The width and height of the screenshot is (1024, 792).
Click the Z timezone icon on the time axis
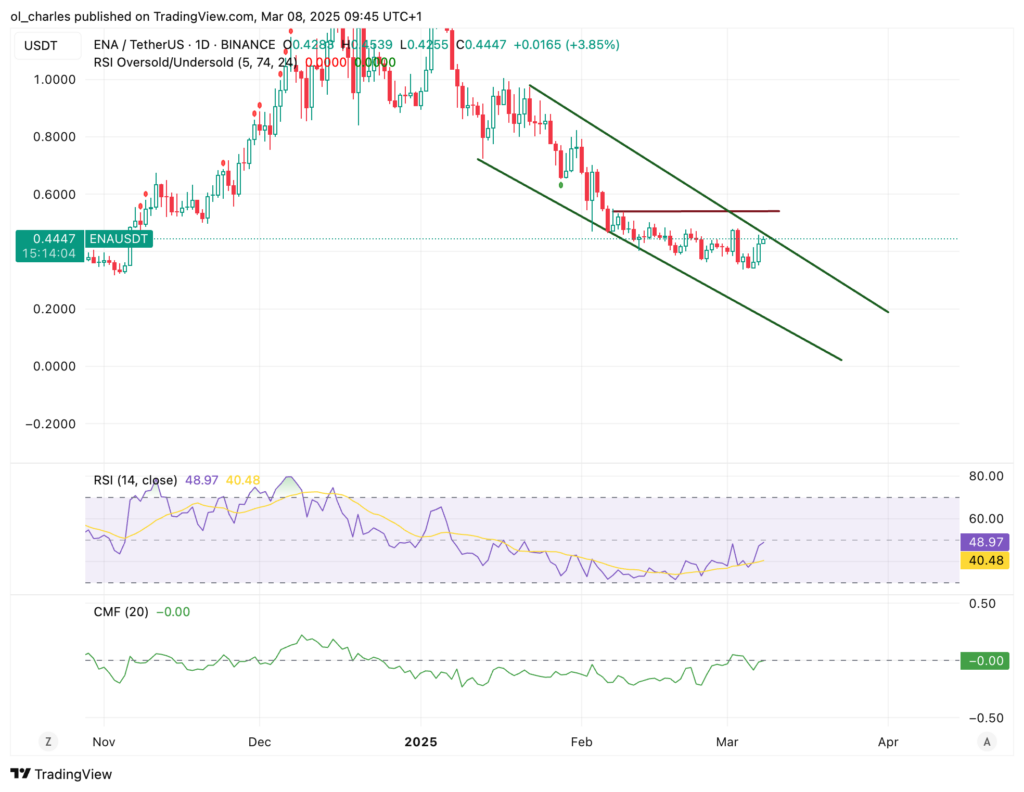pos(48,741)
